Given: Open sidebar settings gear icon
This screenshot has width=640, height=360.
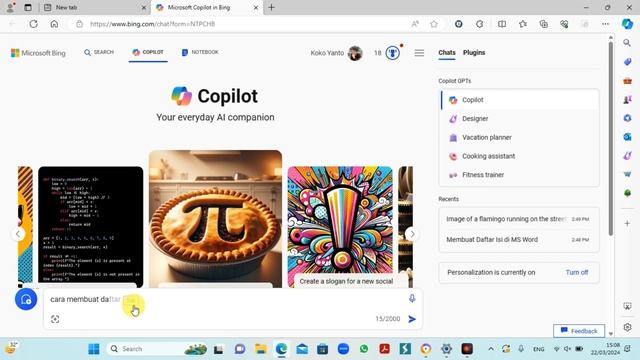Looking at the screenshot, I should click(x=627, y=327).
